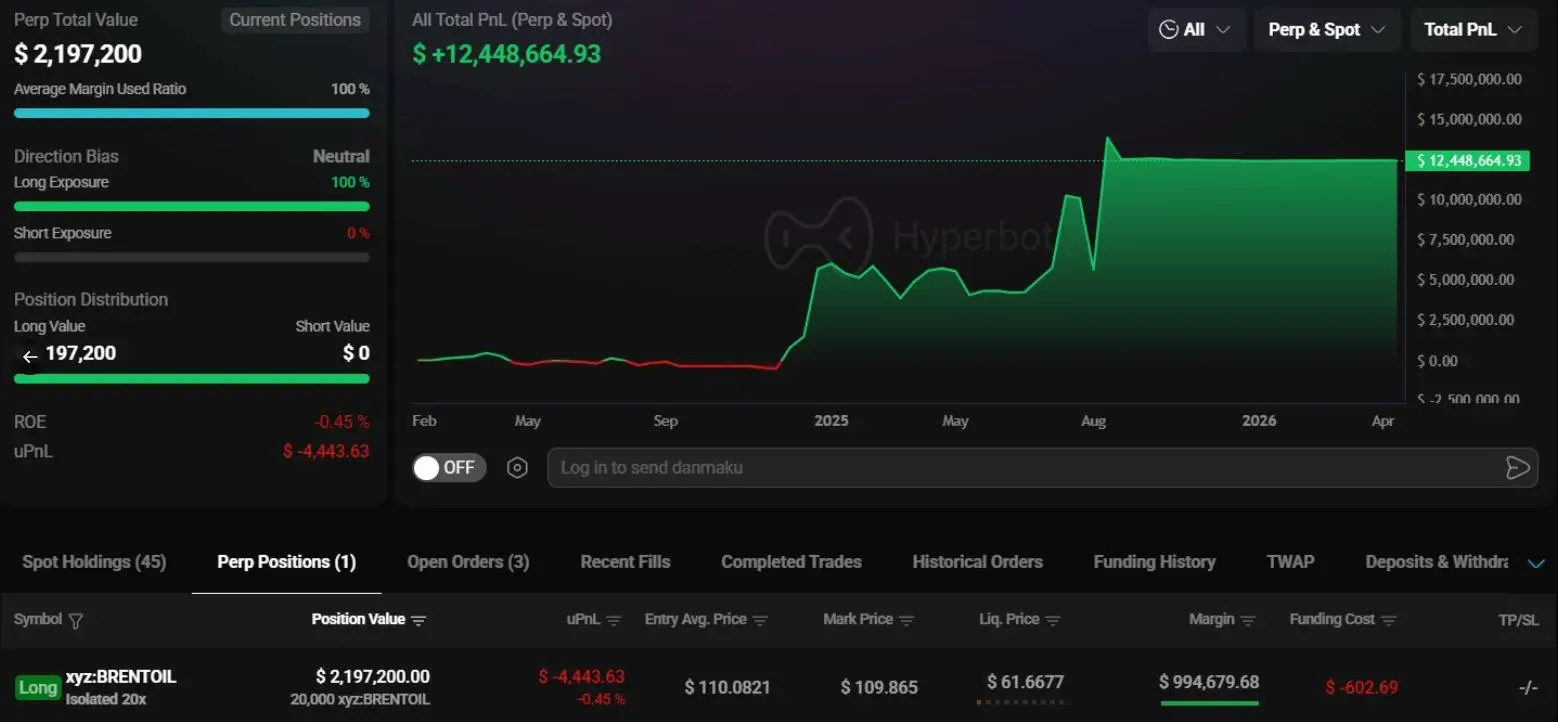The image size is (1558, 722).
Task: Click the Margin column sort icon
Action: click(1248, 620)
